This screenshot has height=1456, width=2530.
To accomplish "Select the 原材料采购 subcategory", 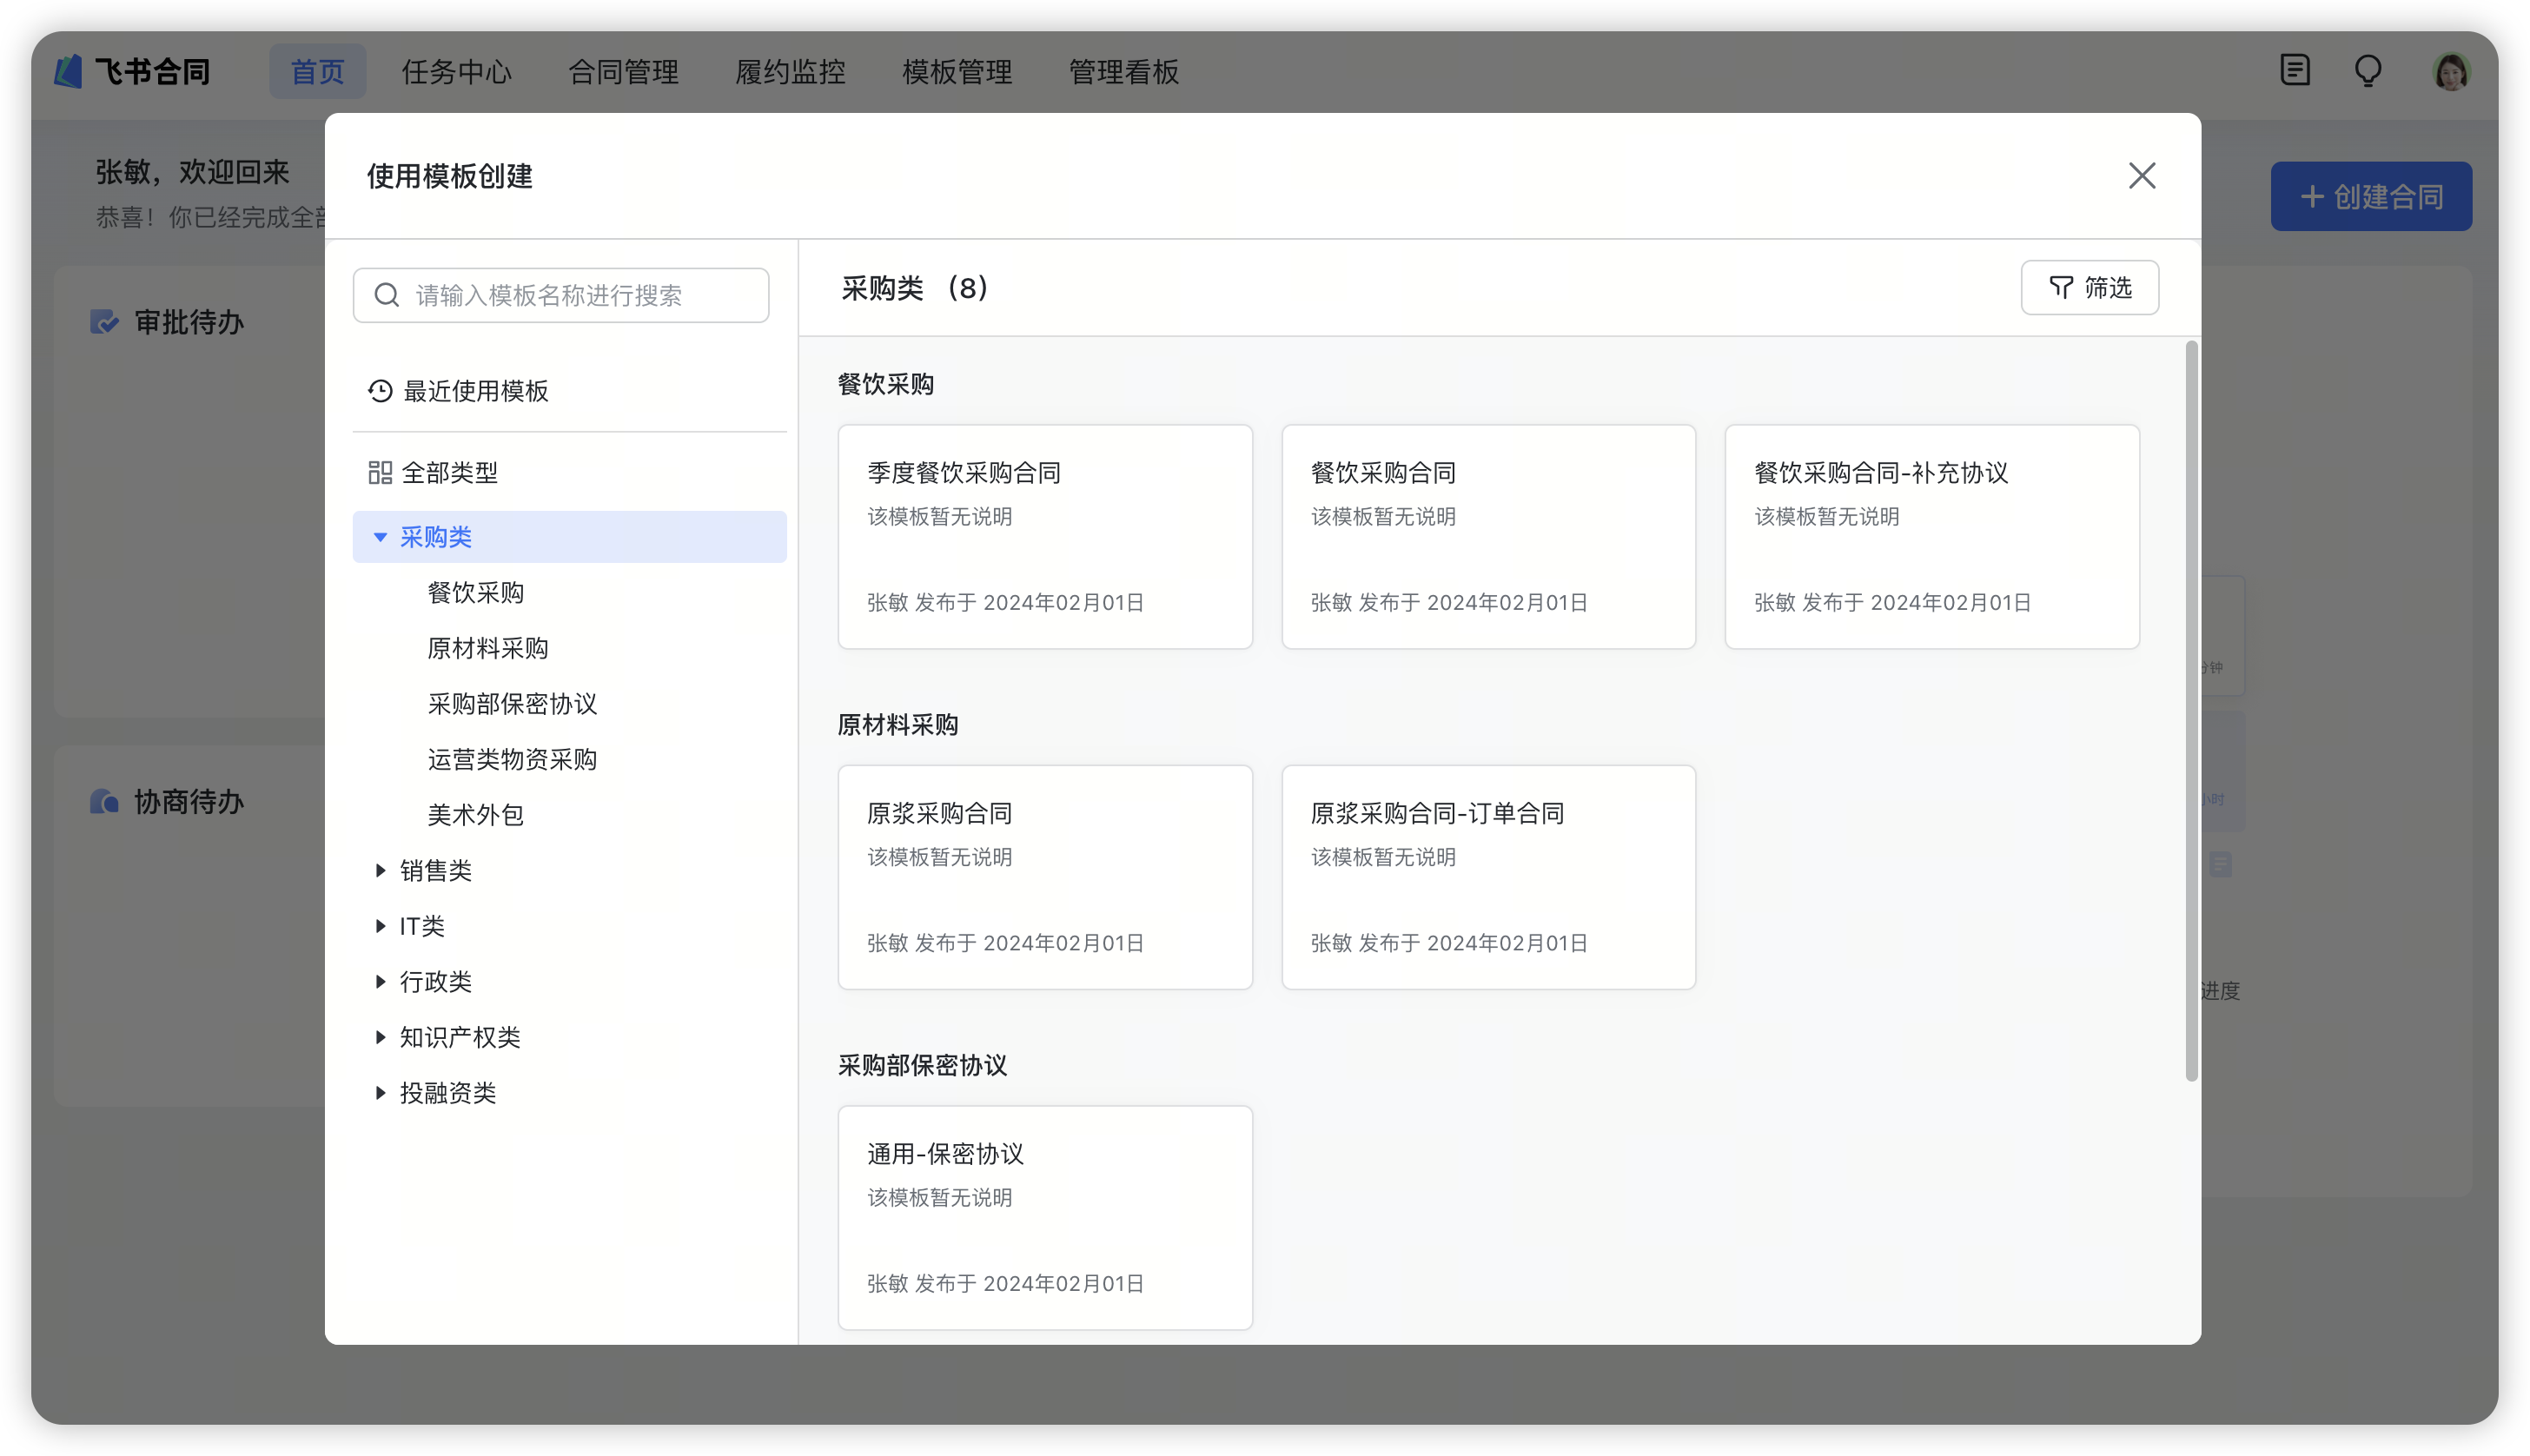I will [x=488, y=649].
